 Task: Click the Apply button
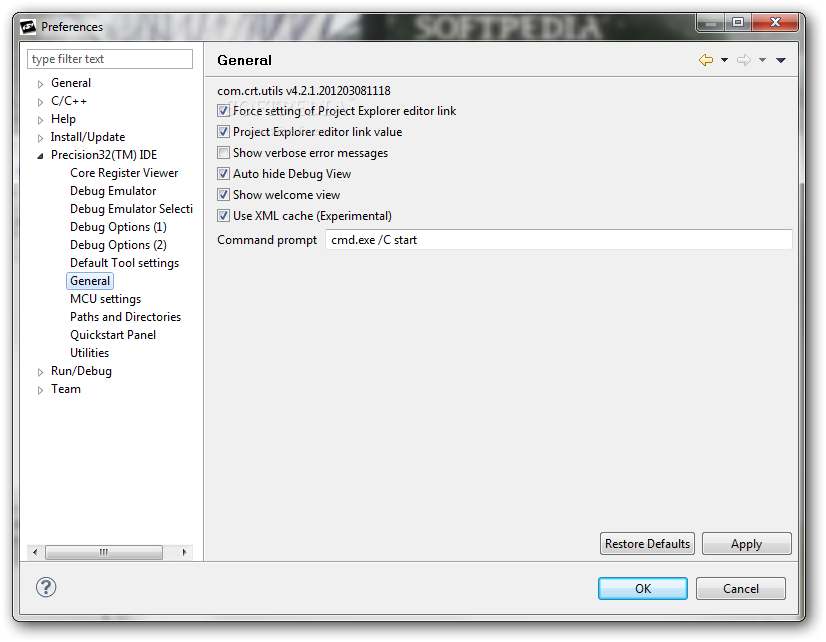[746, 544]
